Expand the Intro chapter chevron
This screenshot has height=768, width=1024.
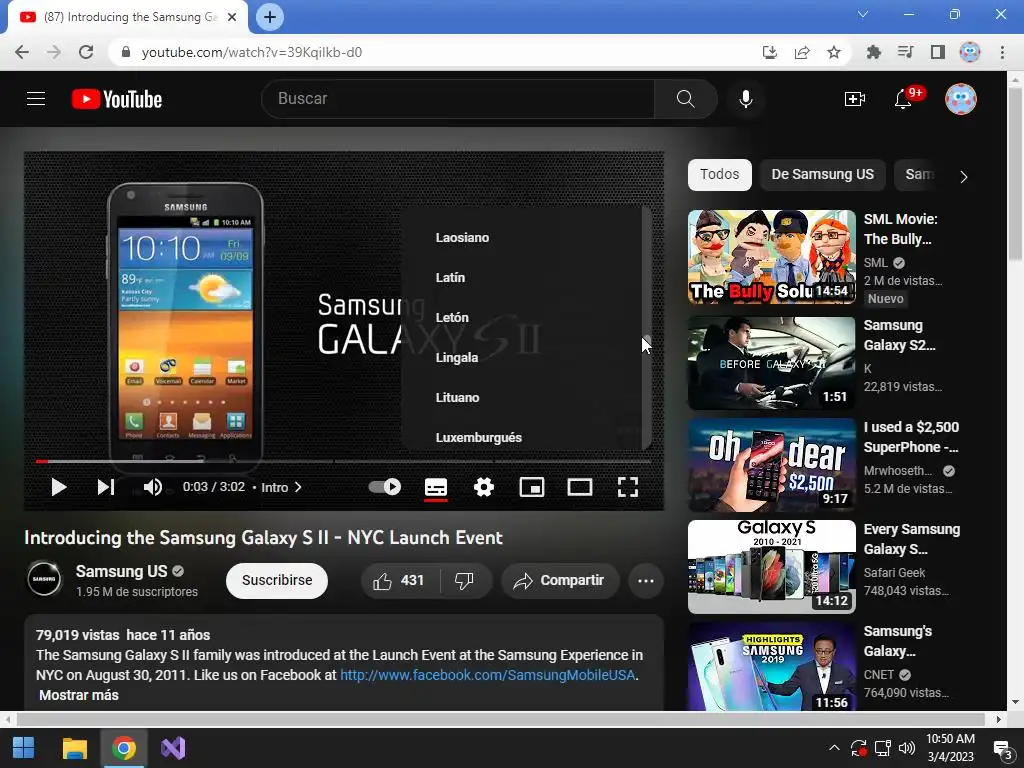point(298,487)
